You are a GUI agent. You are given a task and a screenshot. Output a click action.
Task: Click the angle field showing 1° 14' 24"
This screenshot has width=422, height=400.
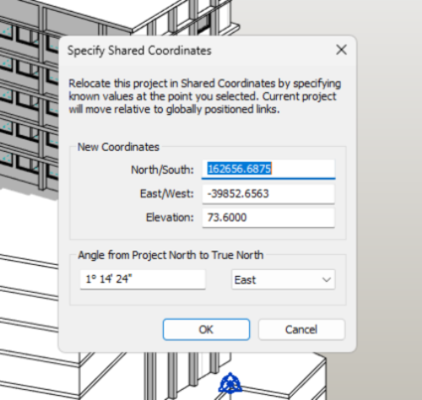click(143, 279)
